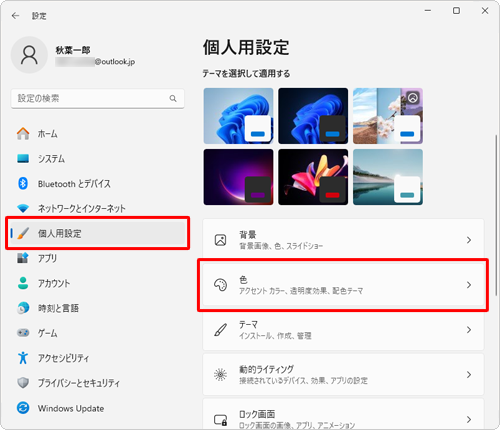Open the ロック画面 settings row
This screenshot has height=430, width=500.
pos(343,414)
